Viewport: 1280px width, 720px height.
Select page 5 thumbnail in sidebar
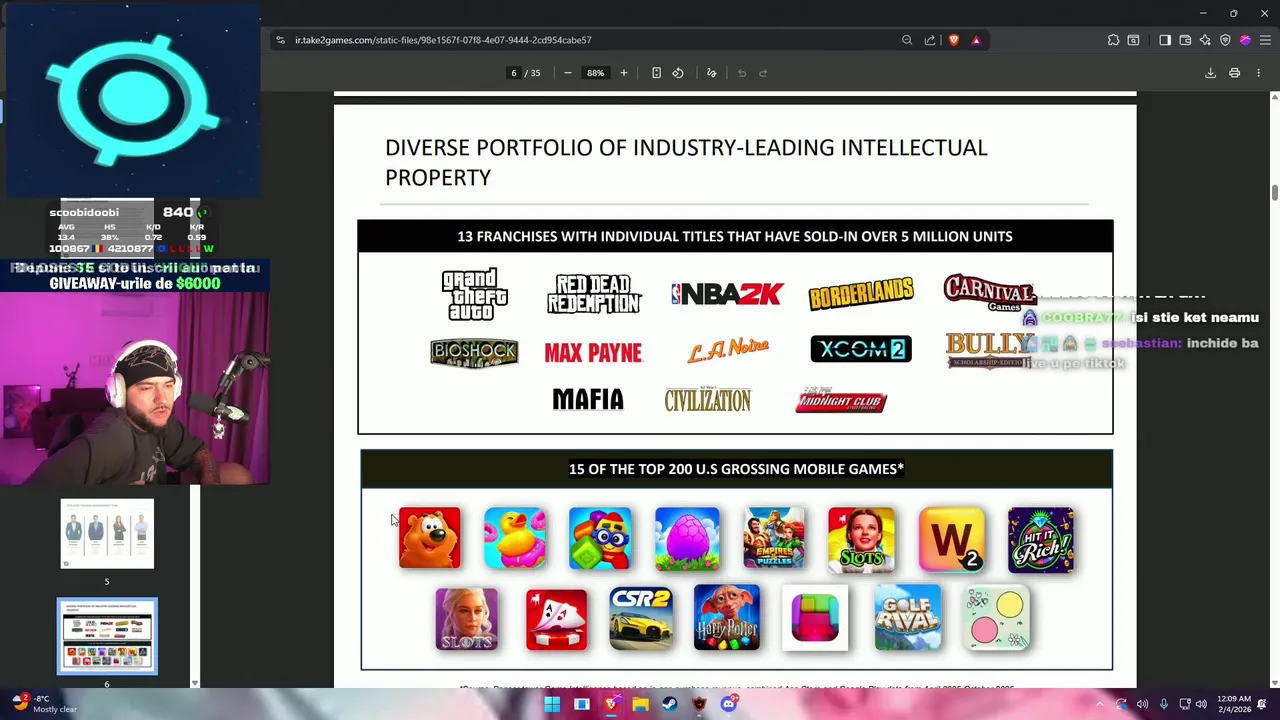(x=107, y=534)
